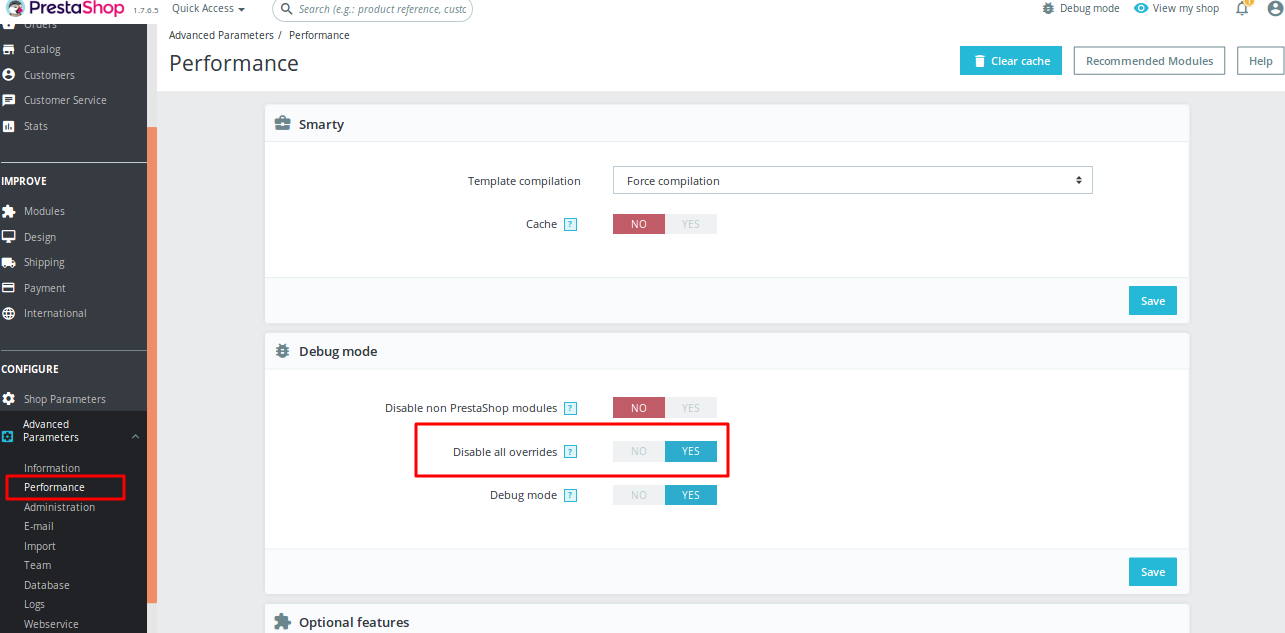Screen dimensions: 1285x633
Task: Click the Modules puzzle icon in sidebar
Action: pos(9,211)
